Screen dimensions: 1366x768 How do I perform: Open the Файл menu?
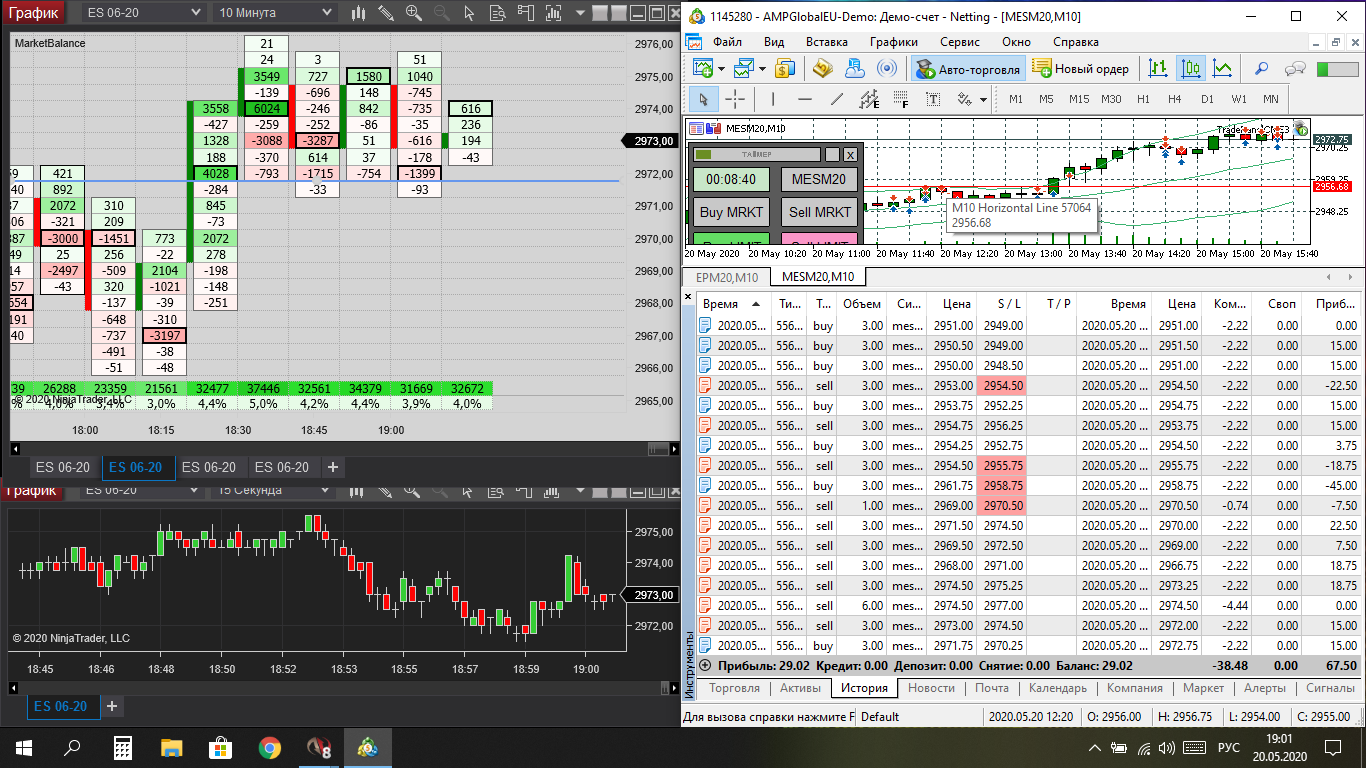tap(727, 42)
